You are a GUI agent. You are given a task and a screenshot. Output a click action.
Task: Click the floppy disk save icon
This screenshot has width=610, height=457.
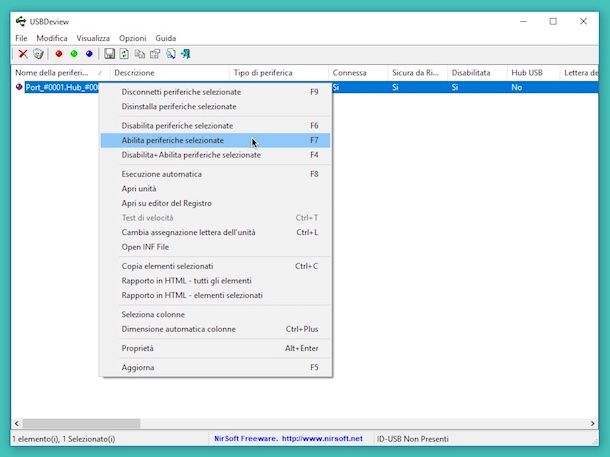(109, 54)
